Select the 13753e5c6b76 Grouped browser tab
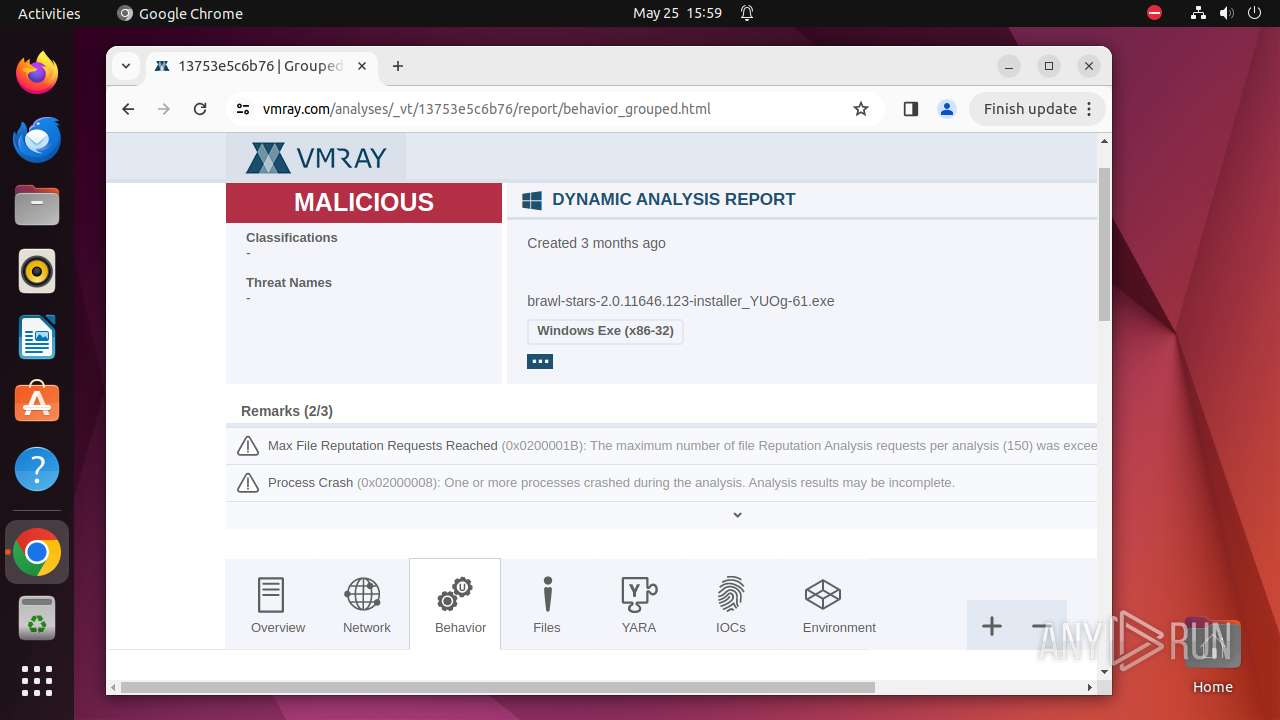The image size is (1280, 720). (x=263, y=66)
